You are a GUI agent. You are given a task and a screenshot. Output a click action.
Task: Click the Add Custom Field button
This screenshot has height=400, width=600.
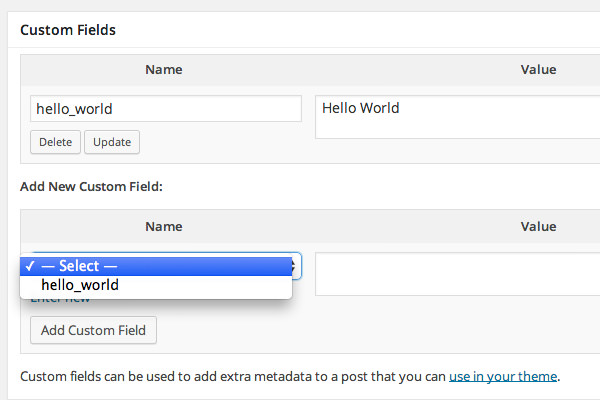pyautogui.click(x=93, y=330)
